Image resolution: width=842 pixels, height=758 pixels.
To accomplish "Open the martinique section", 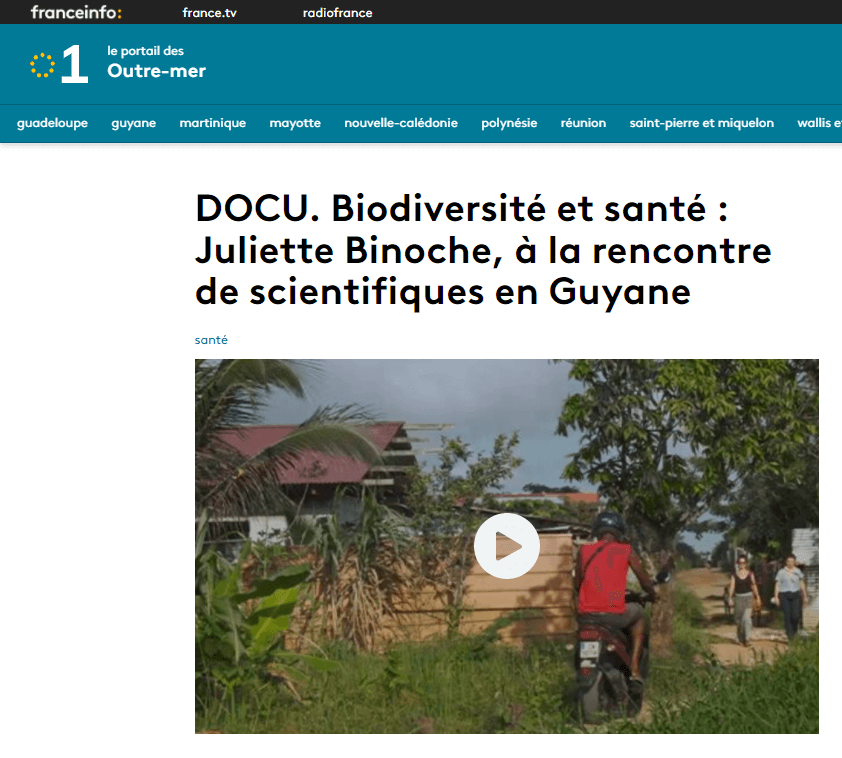I will pos(213,123).
